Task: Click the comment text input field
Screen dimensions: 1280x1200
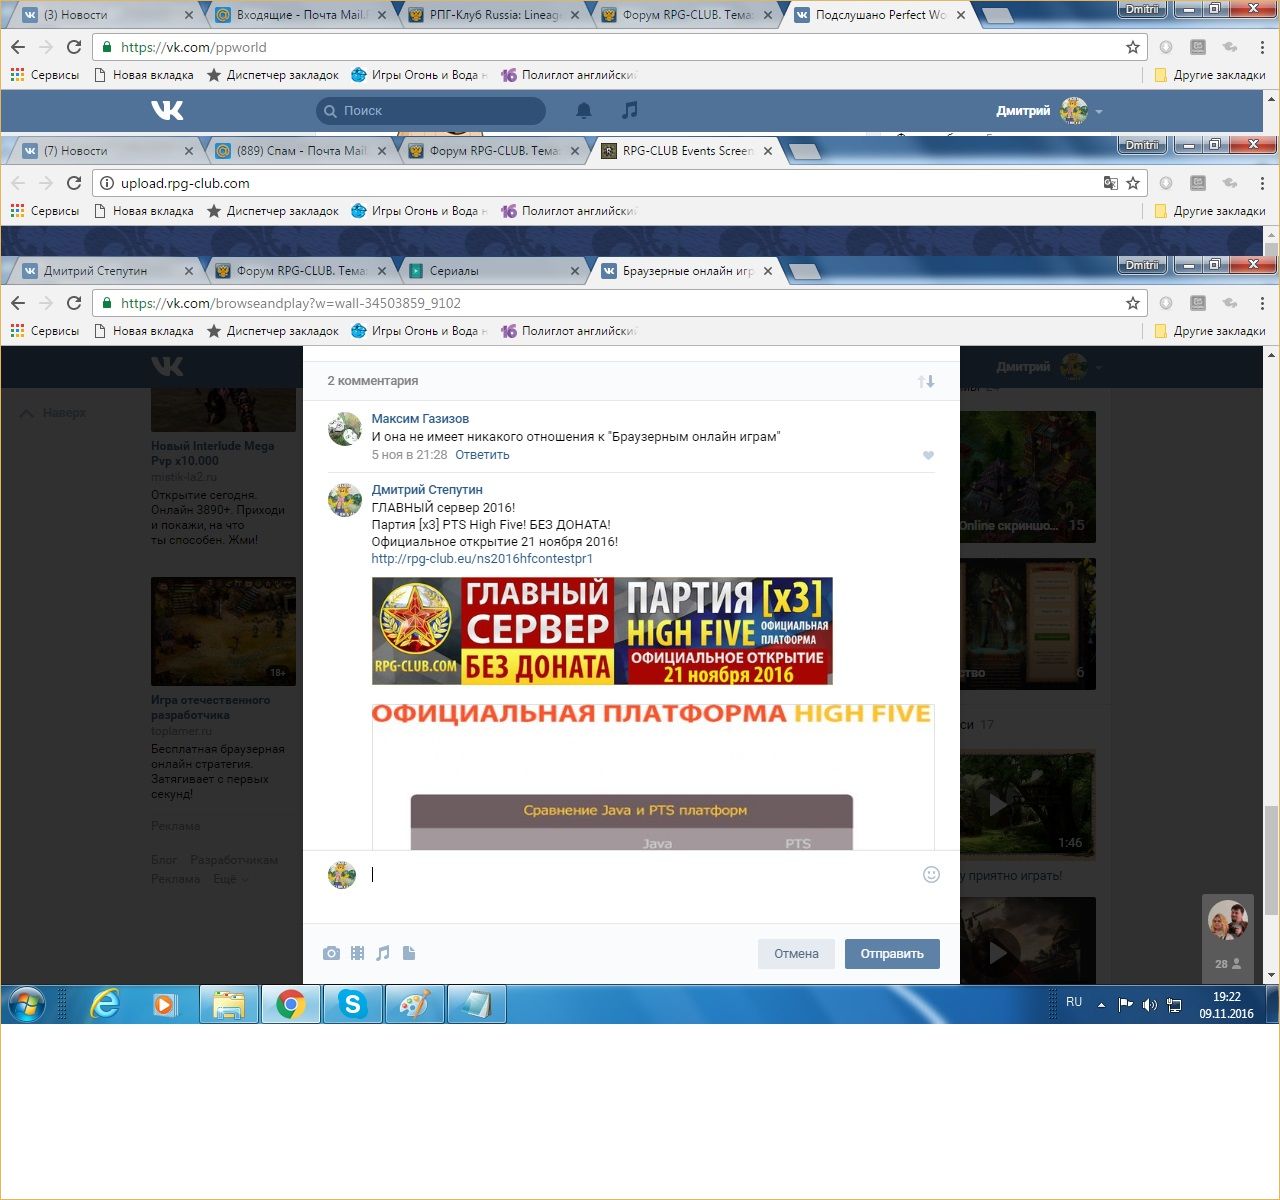Action: click(x=640, y=875)
